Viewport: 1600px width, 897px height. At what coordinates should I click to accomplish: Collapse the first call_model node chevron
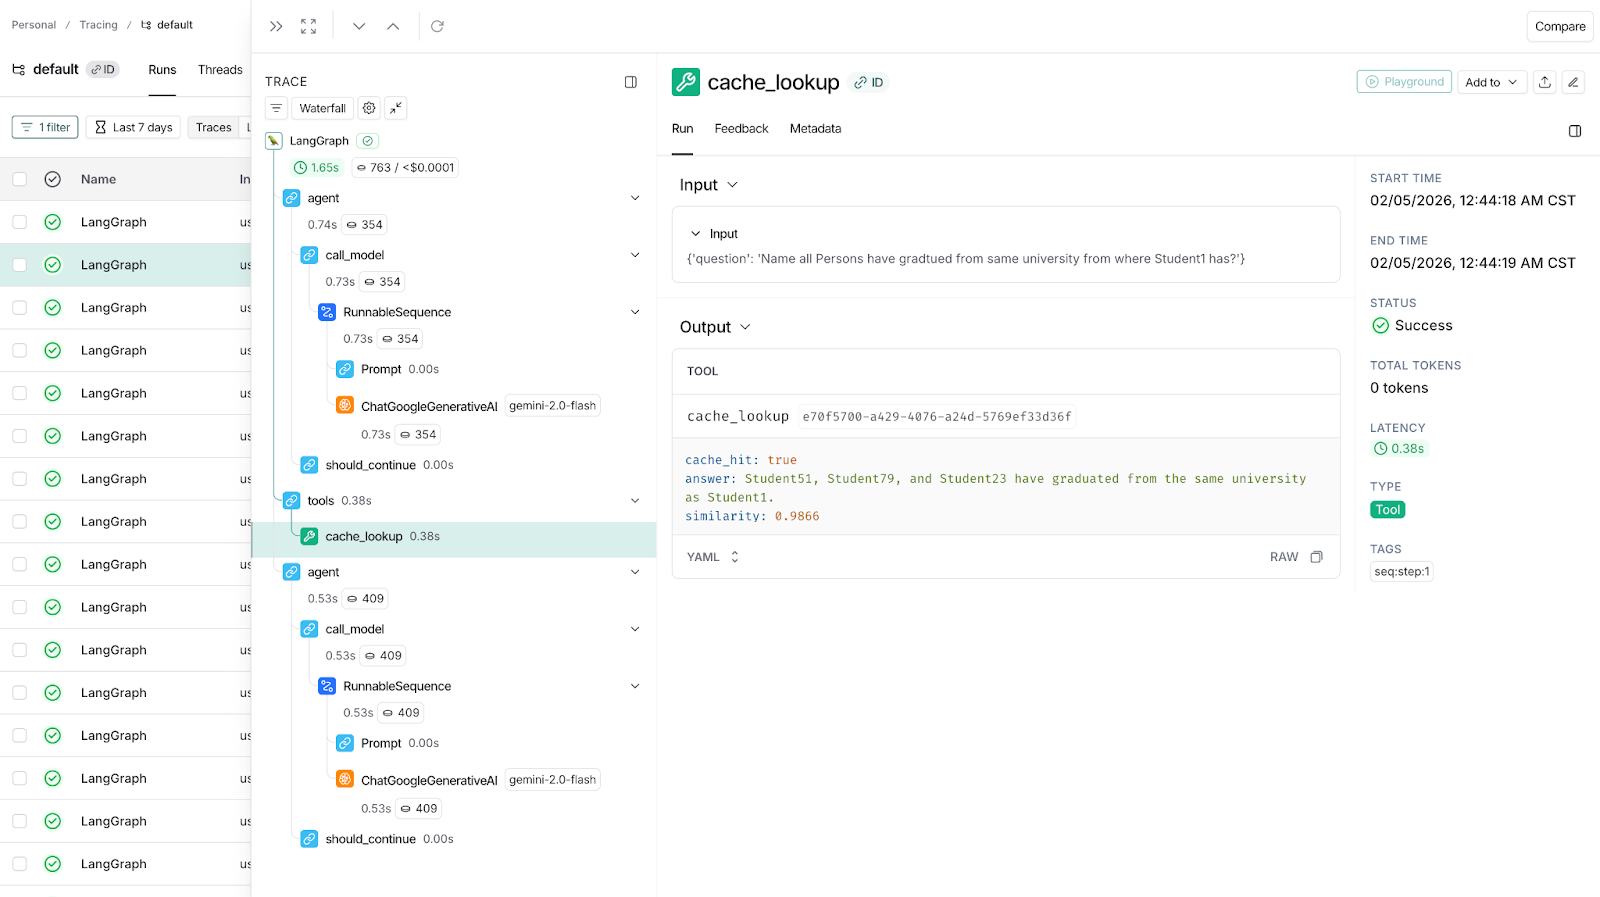pos(635,255)
